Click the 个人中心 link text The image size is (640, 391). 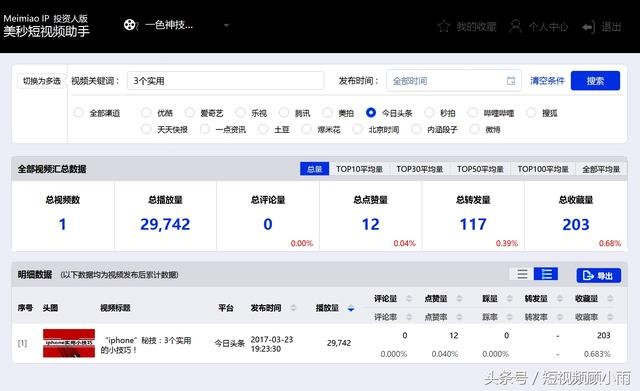(548, 27)
